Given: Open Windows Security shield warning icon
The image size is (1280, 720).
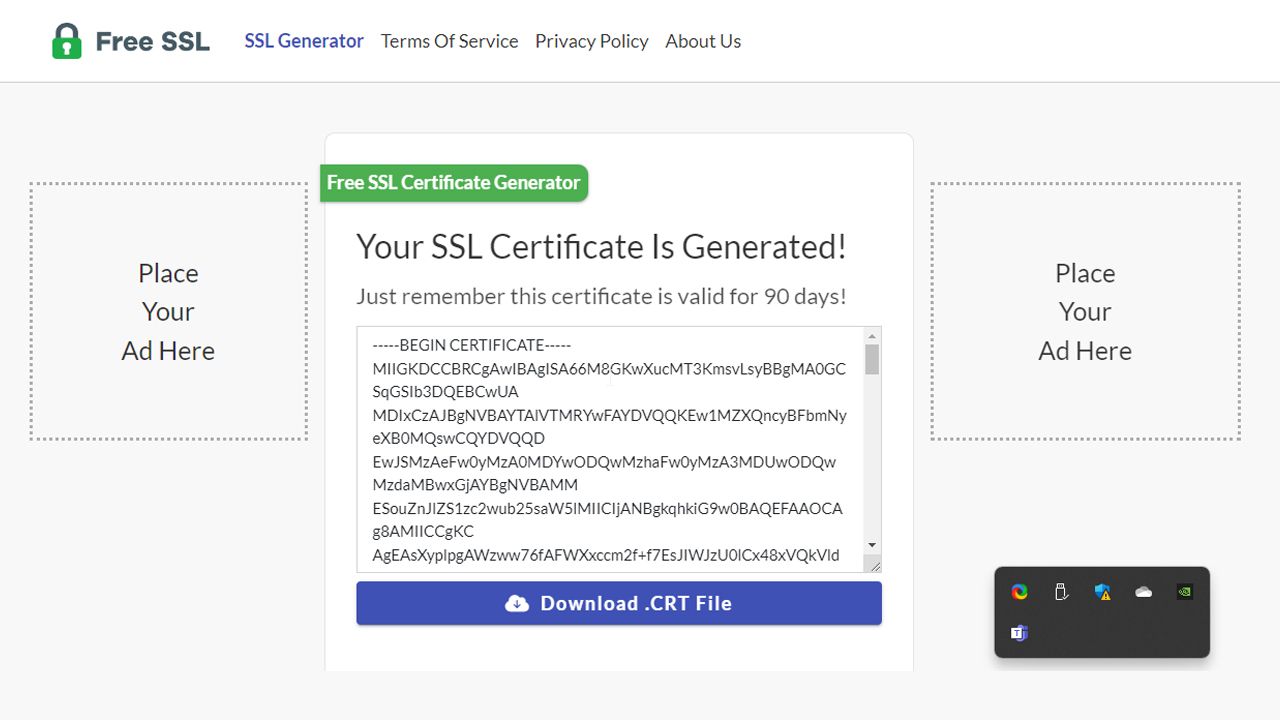Looking at the screenshot, I should [x=1102, y=592].
